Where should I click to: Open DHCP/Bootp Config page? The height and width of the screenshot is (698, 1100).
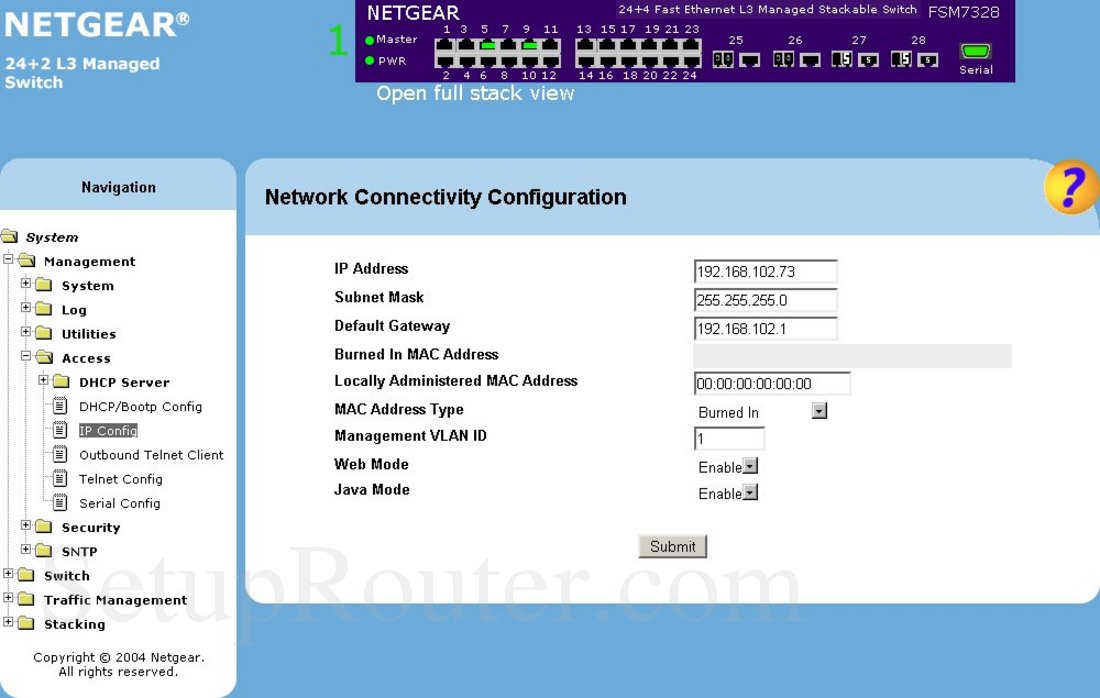point(140,406)
